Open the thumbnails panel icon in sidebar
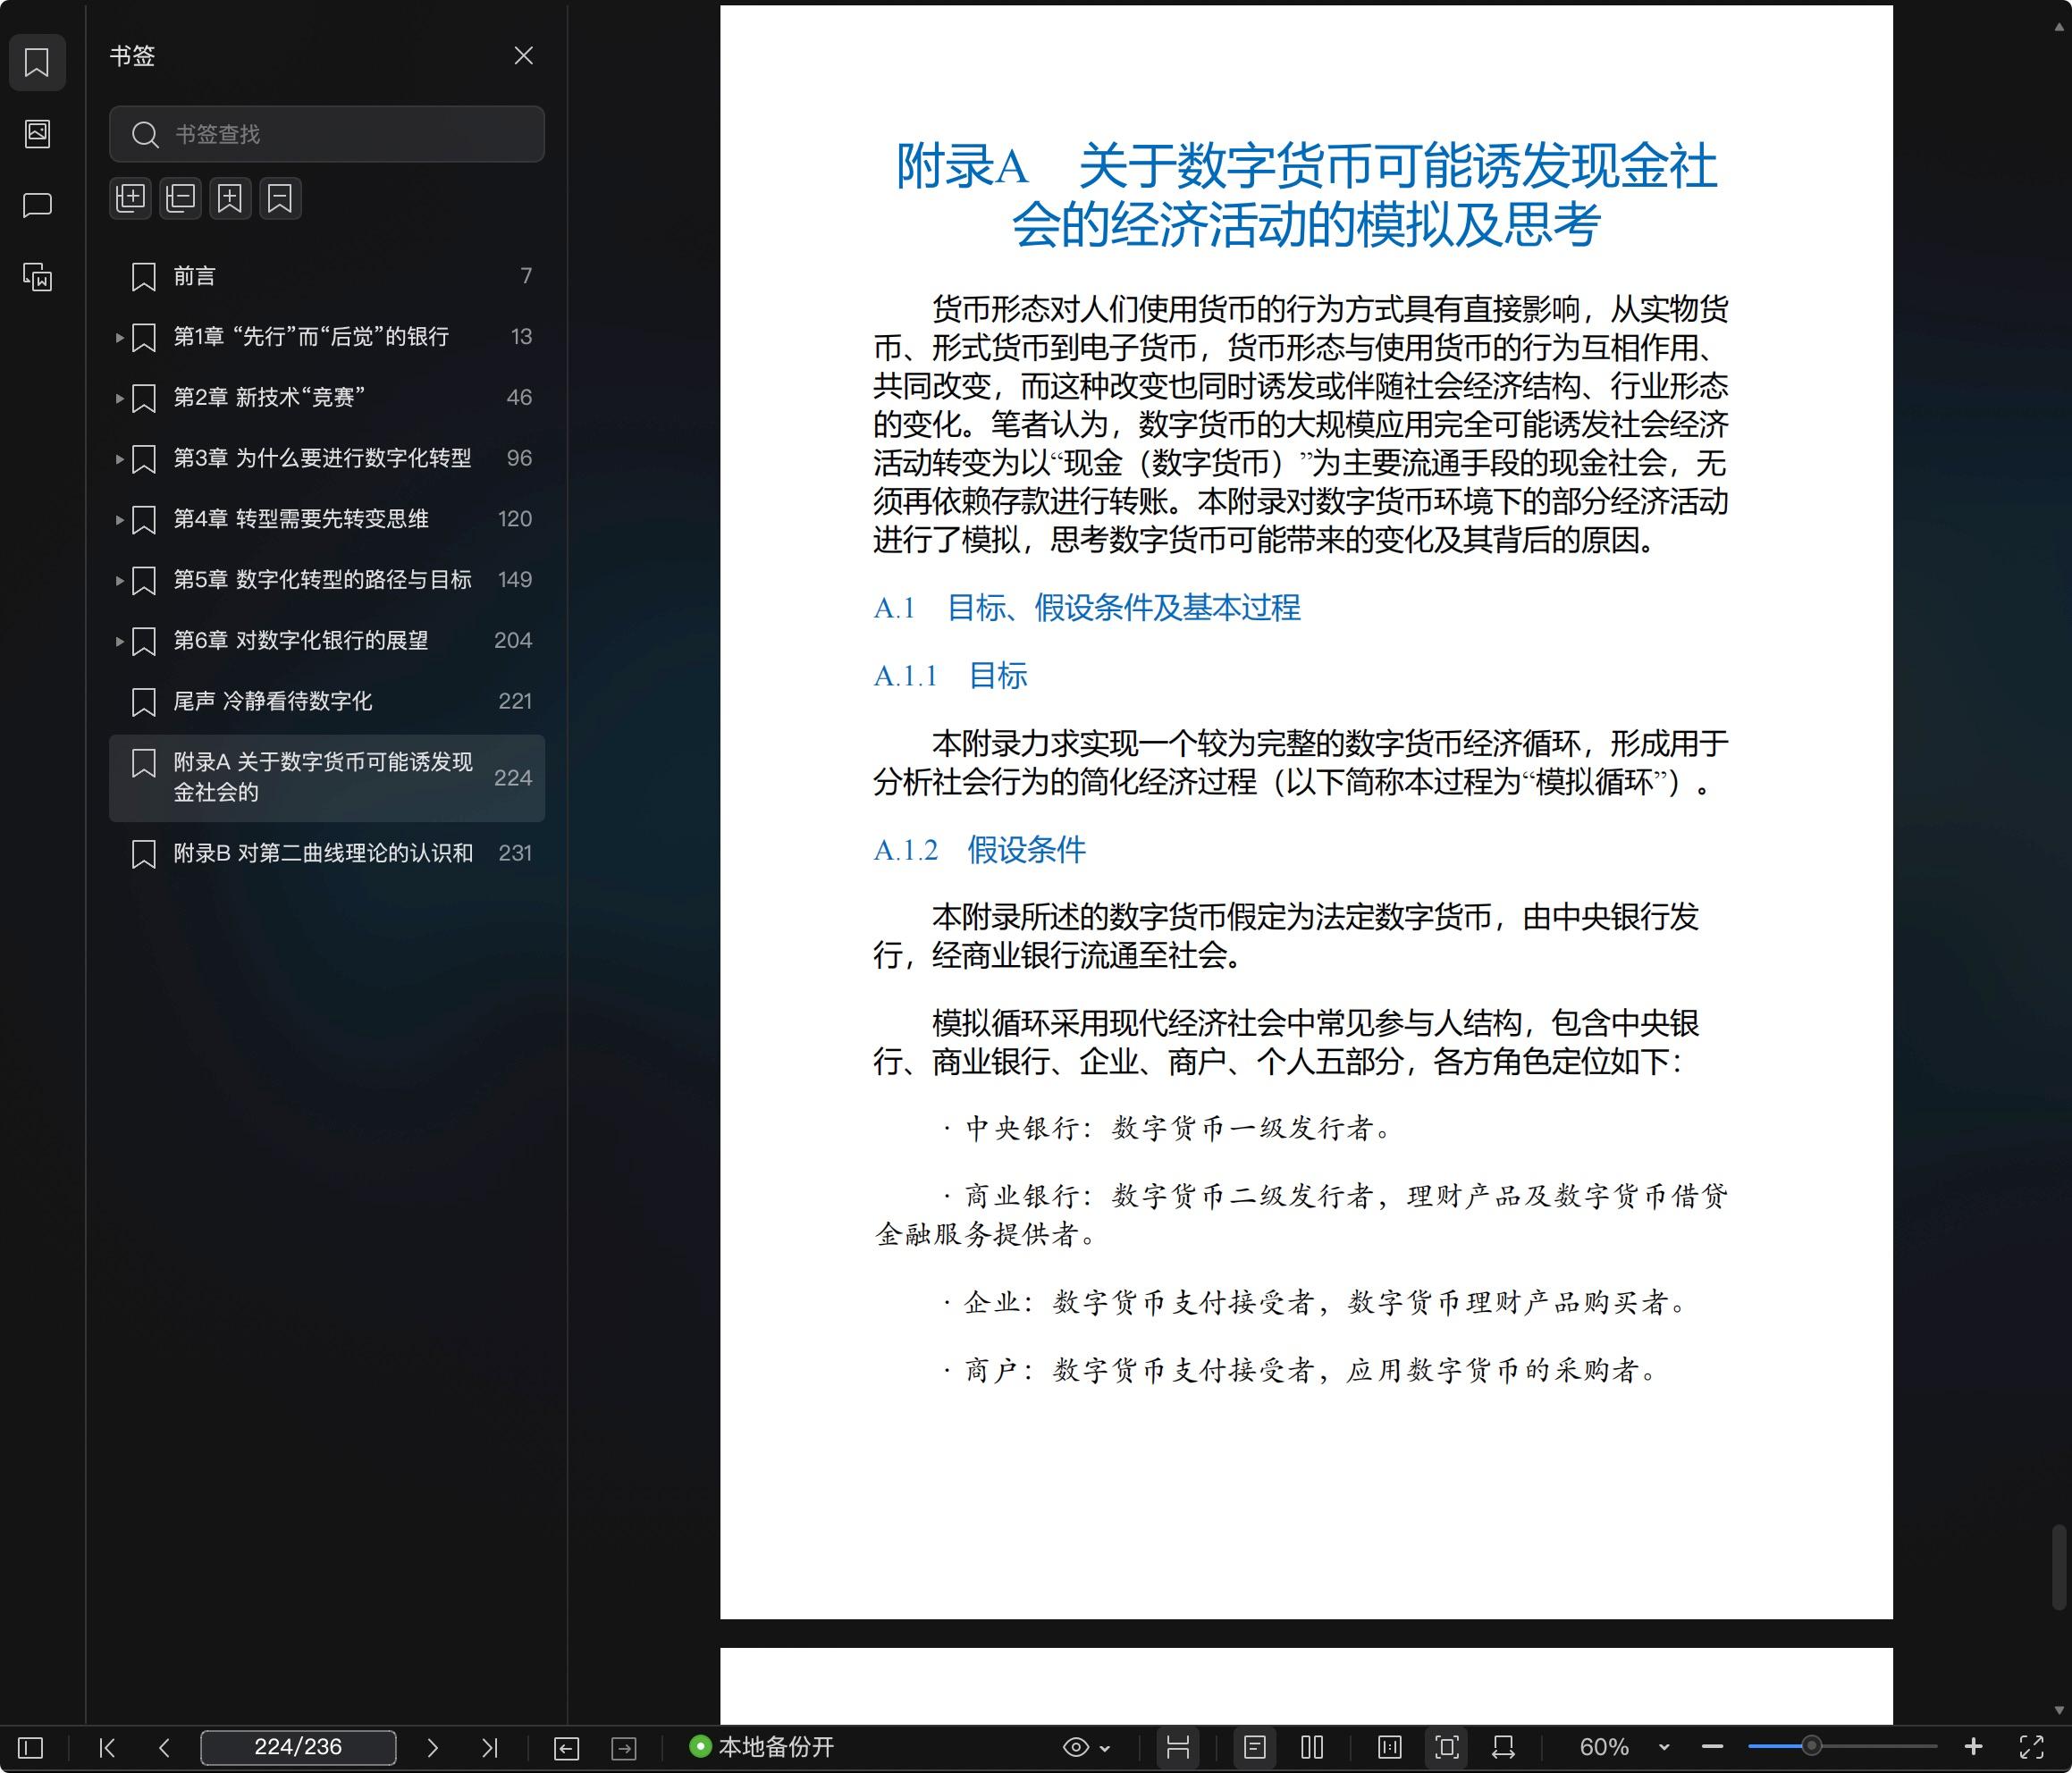 click(37, 133)
